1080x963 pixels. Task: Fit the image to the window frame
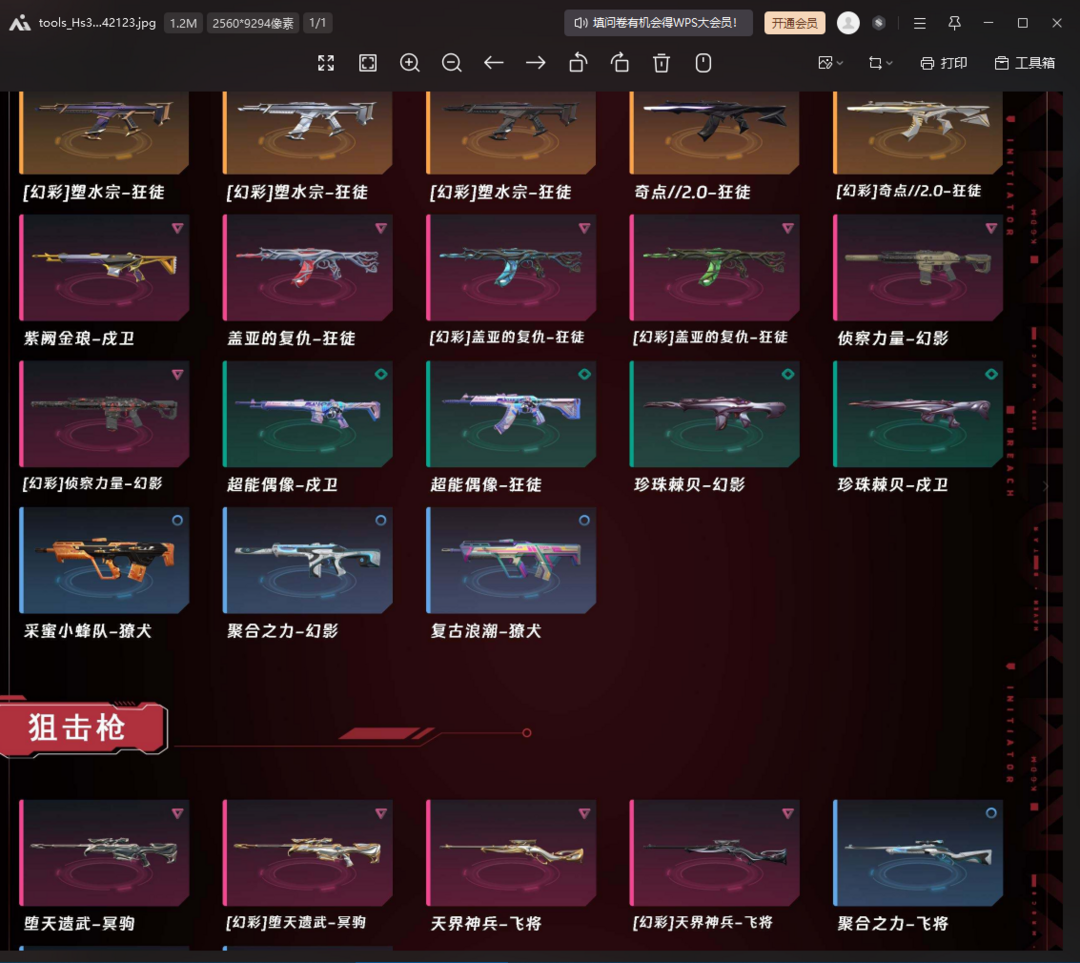click(x=368, y=63)
